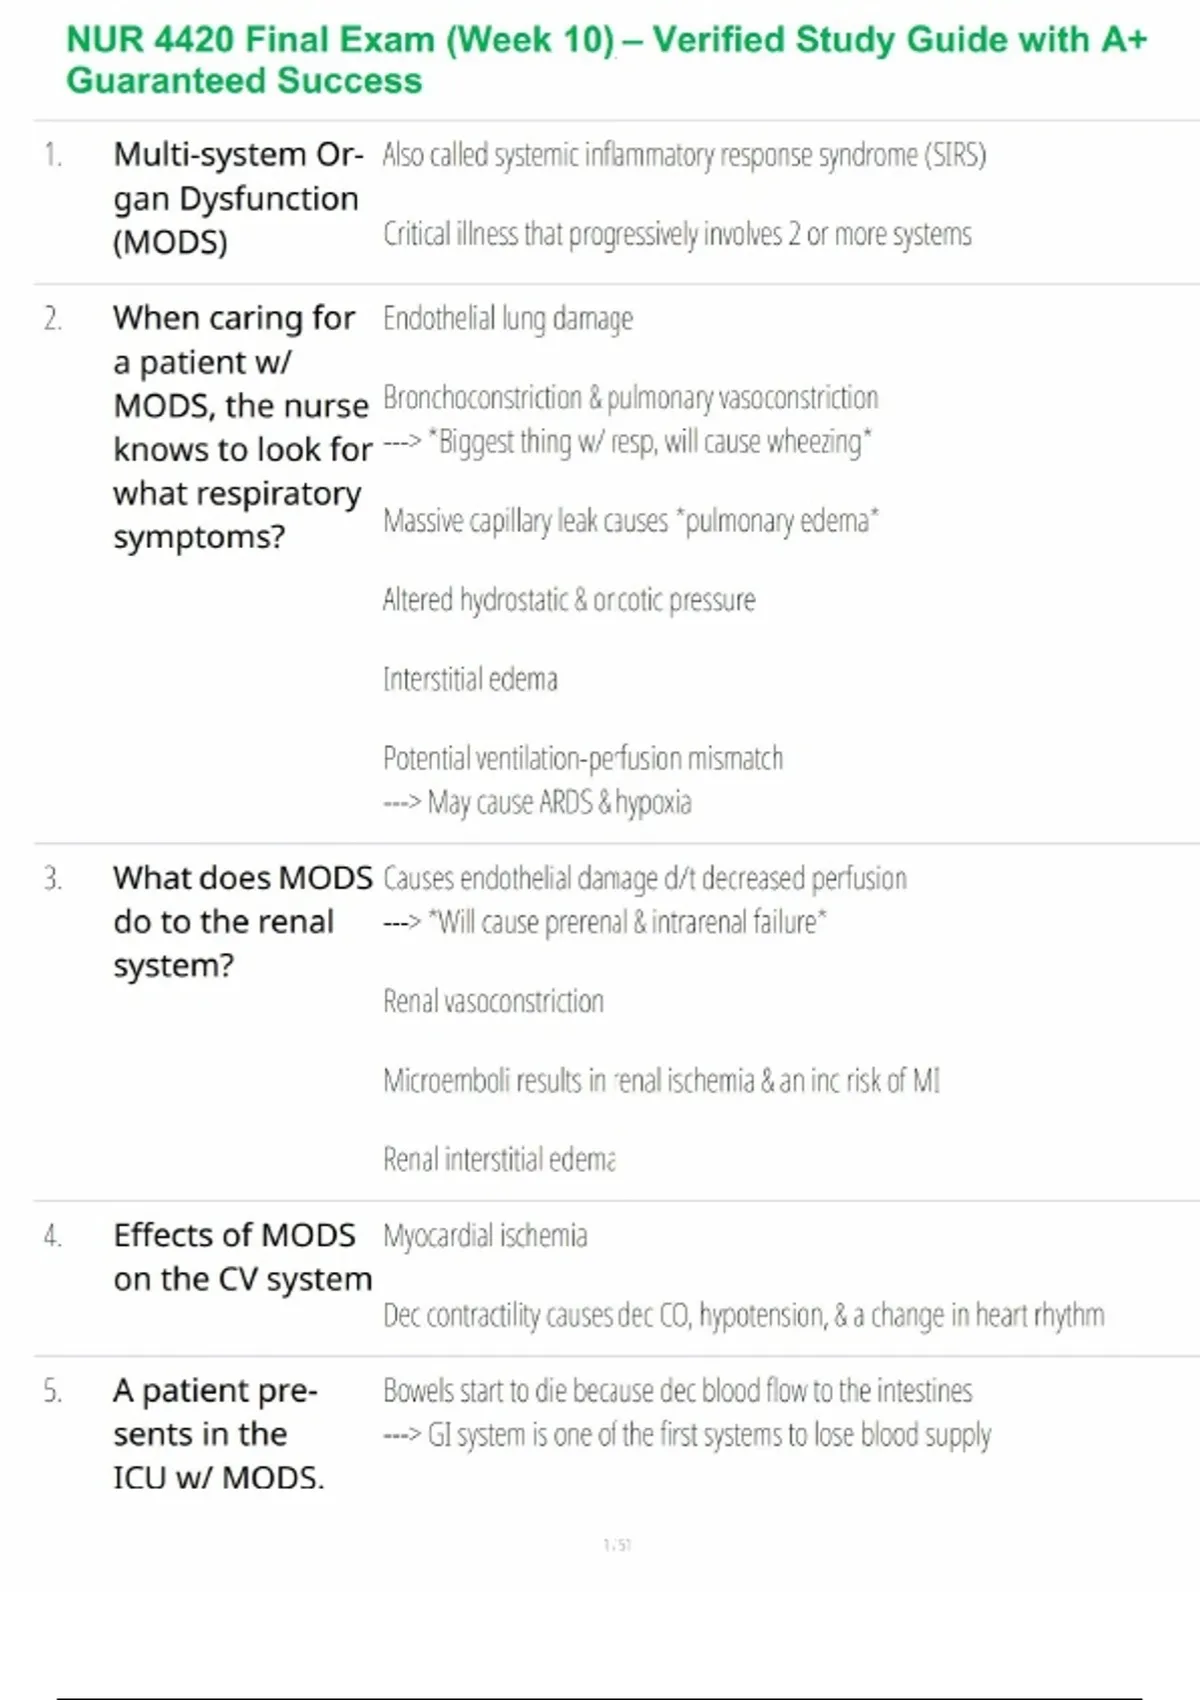This screenshot has height=1700, width=1200.
Task: Select the 'Critical illness that progressively involves' line
Action: [x=677, y=234]
